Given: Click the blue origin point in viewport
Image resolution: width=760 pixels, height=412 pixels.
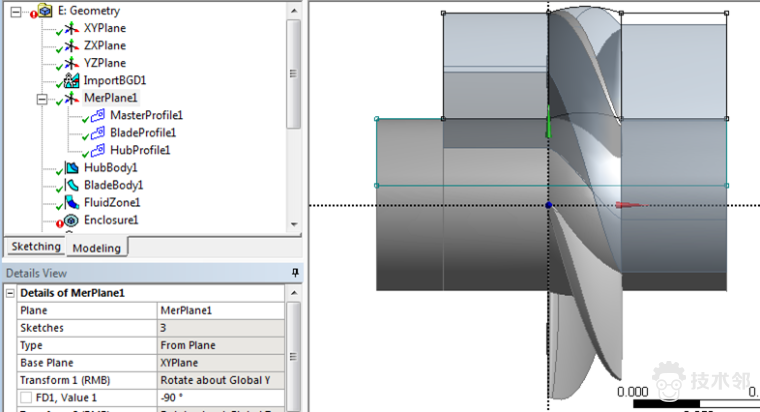Looking at the screenshot, I should coord(549,205).
